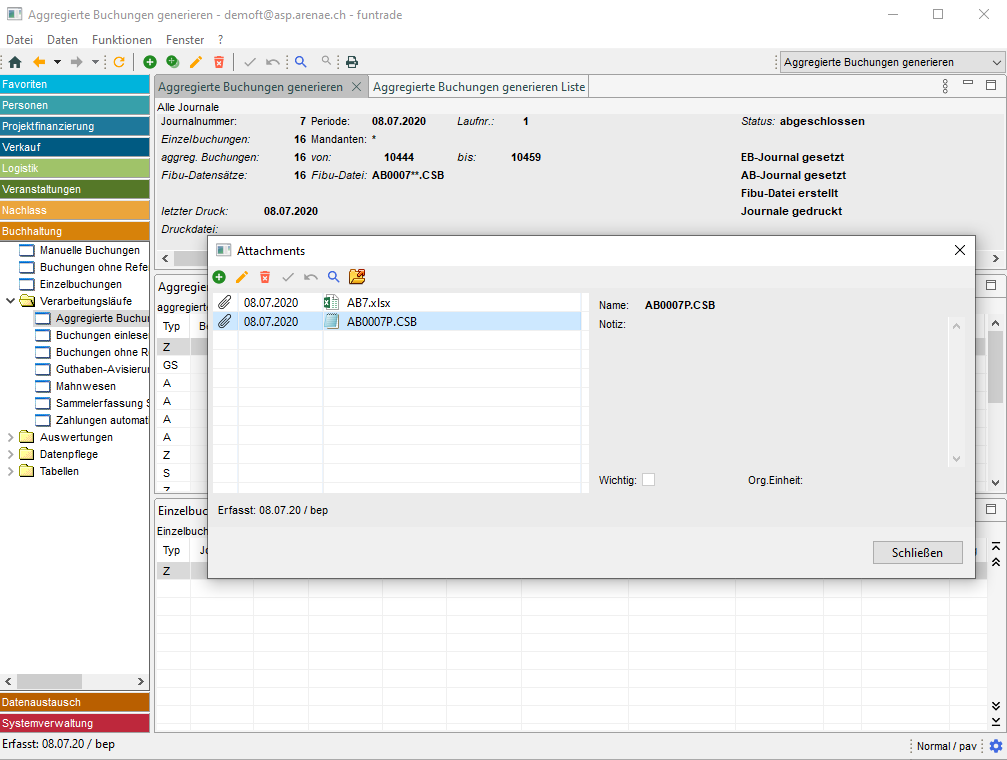Open the Funktionen menu
The height and width of the screenshot is (760, 1007).
(x=121, y=40)
